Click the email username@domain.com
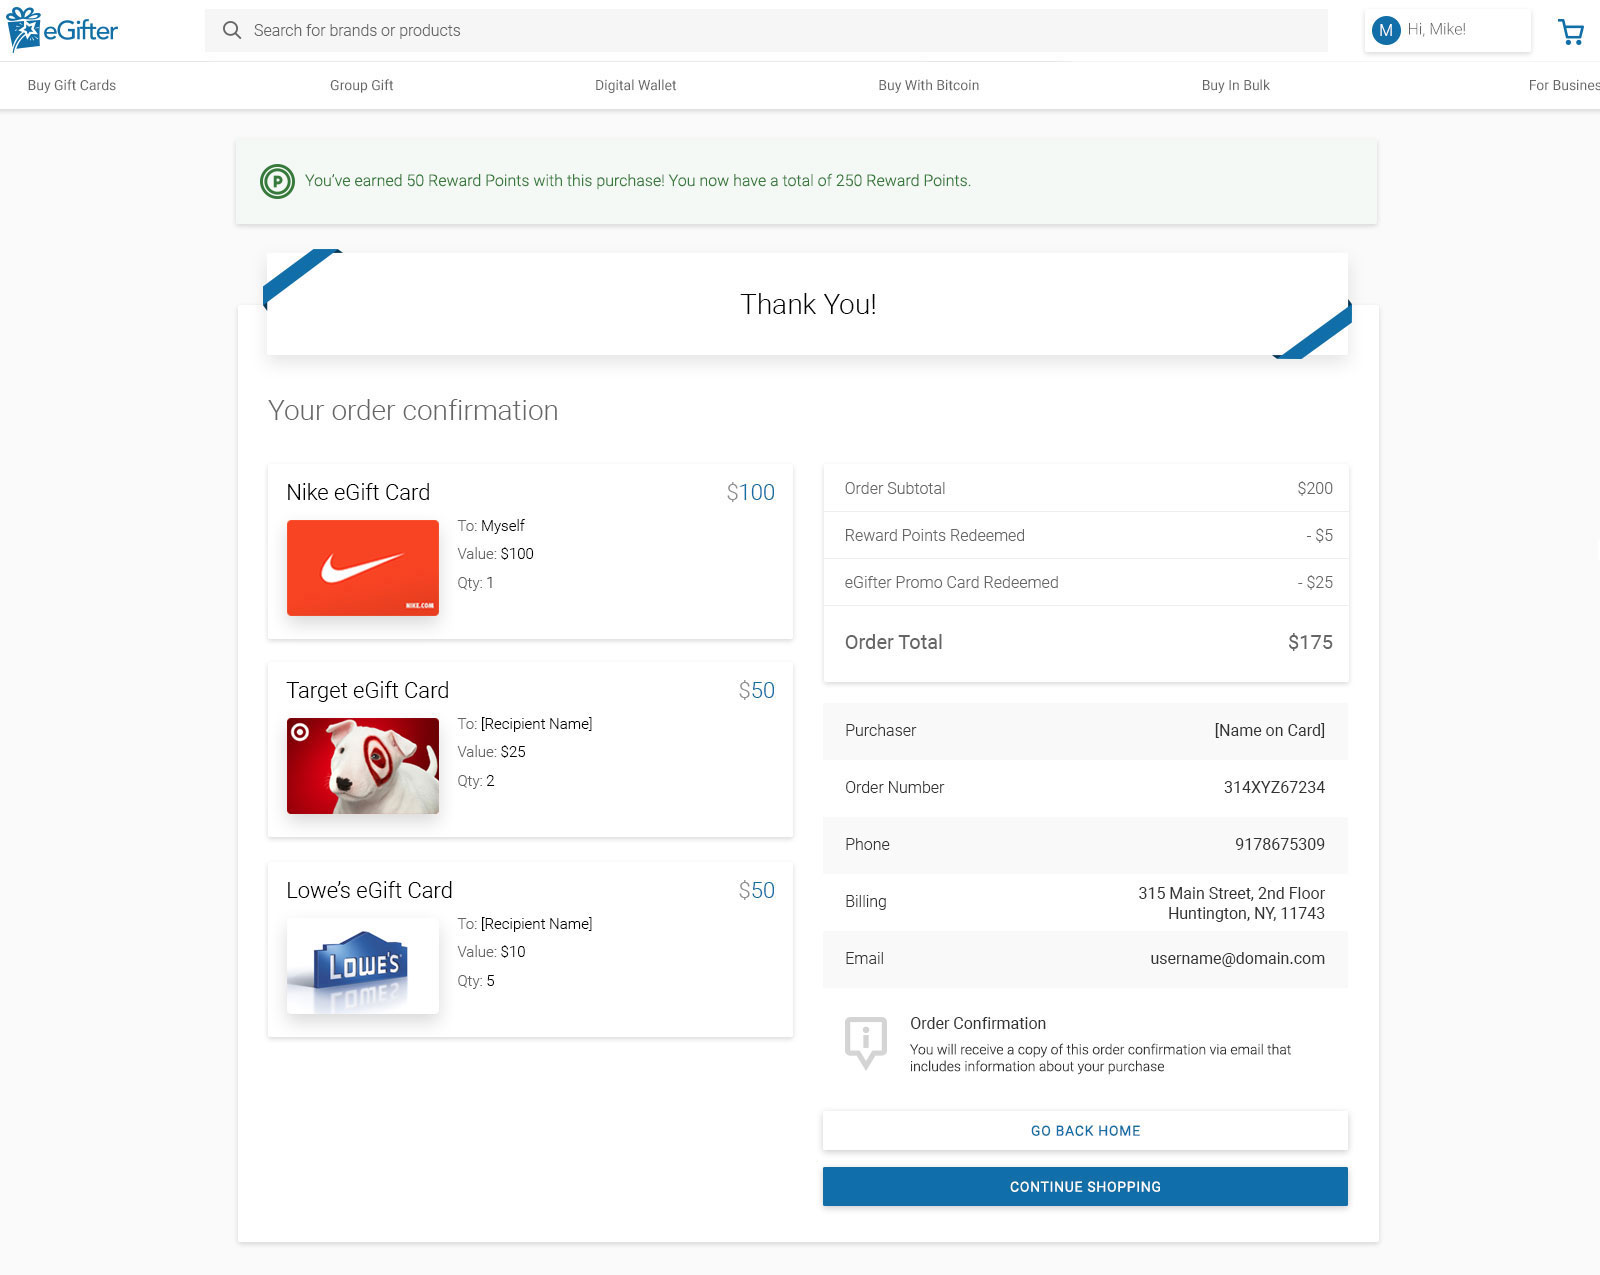1600x1275 pixels. pyautogui.click(x=1237, y=958)
